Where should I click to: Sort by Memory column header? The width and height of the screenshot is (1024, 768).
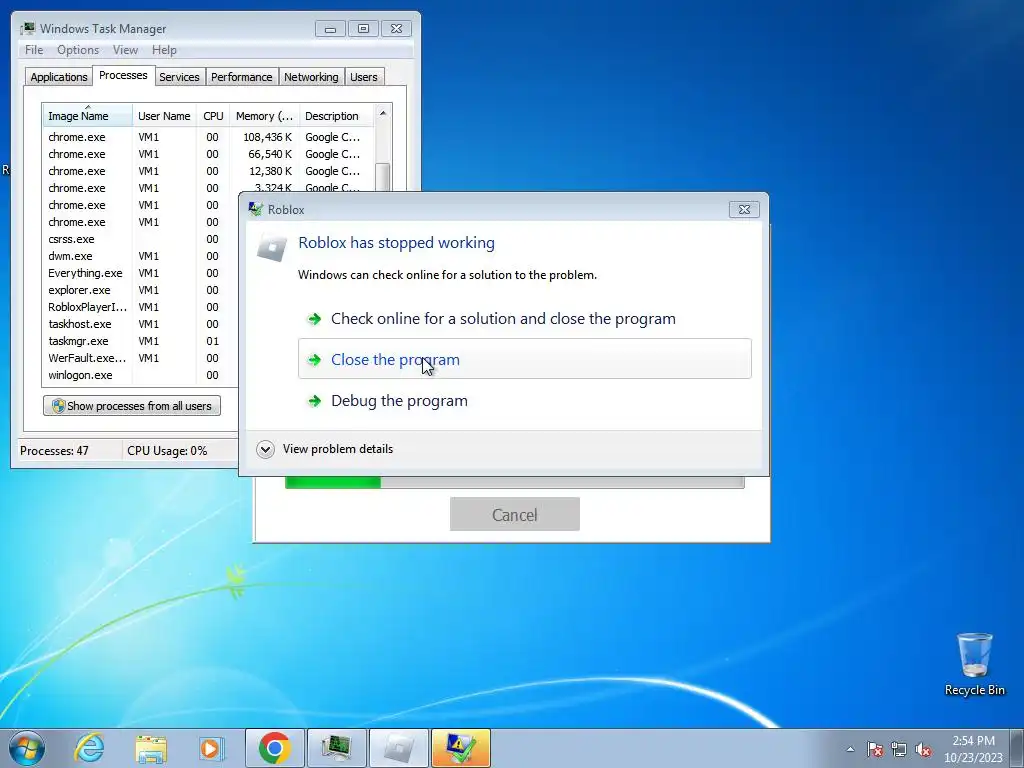point(264,116)
